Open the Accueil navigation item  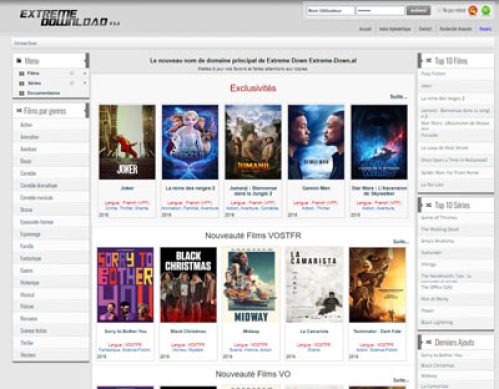[x=365, y=29]
